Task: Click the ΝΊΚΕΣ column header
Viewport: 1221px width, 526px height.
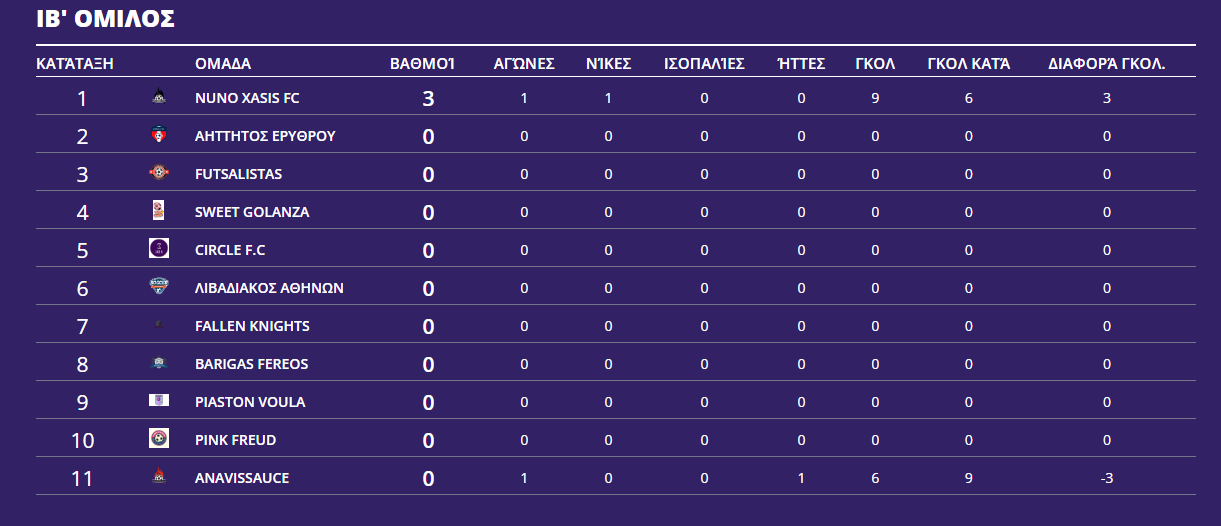Action: (608, 64)
